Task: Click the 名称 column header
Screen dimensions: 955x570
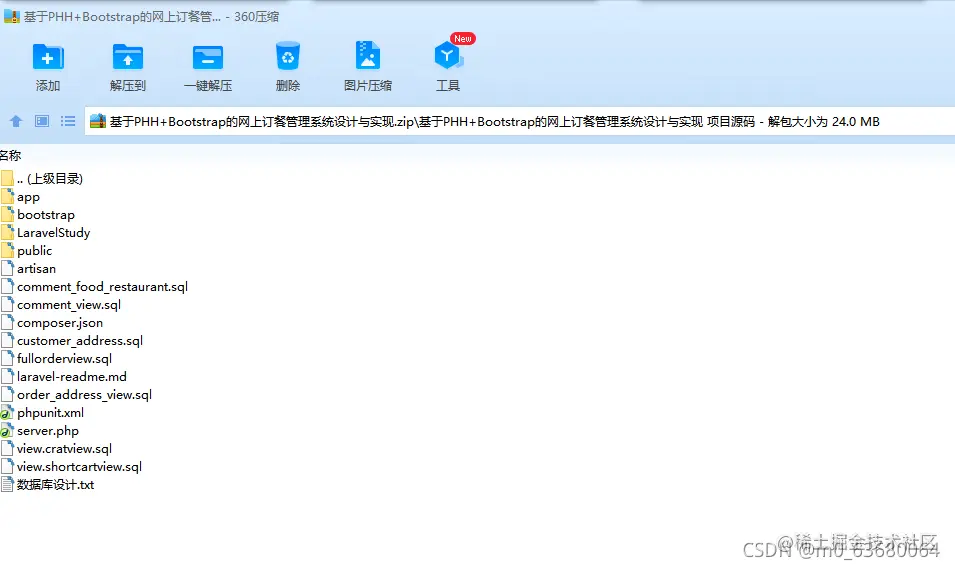Action: click(x=10, y=155)
